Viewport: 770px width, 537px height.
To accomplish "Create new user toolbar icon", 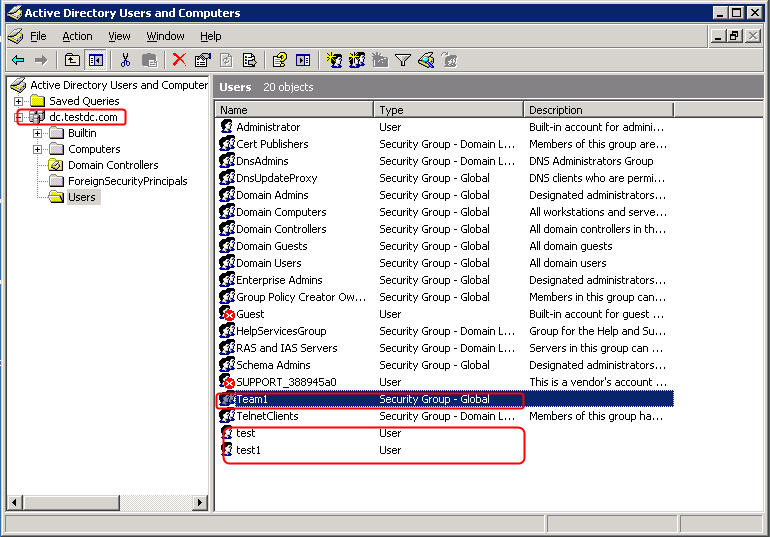I will coord(334,60).
